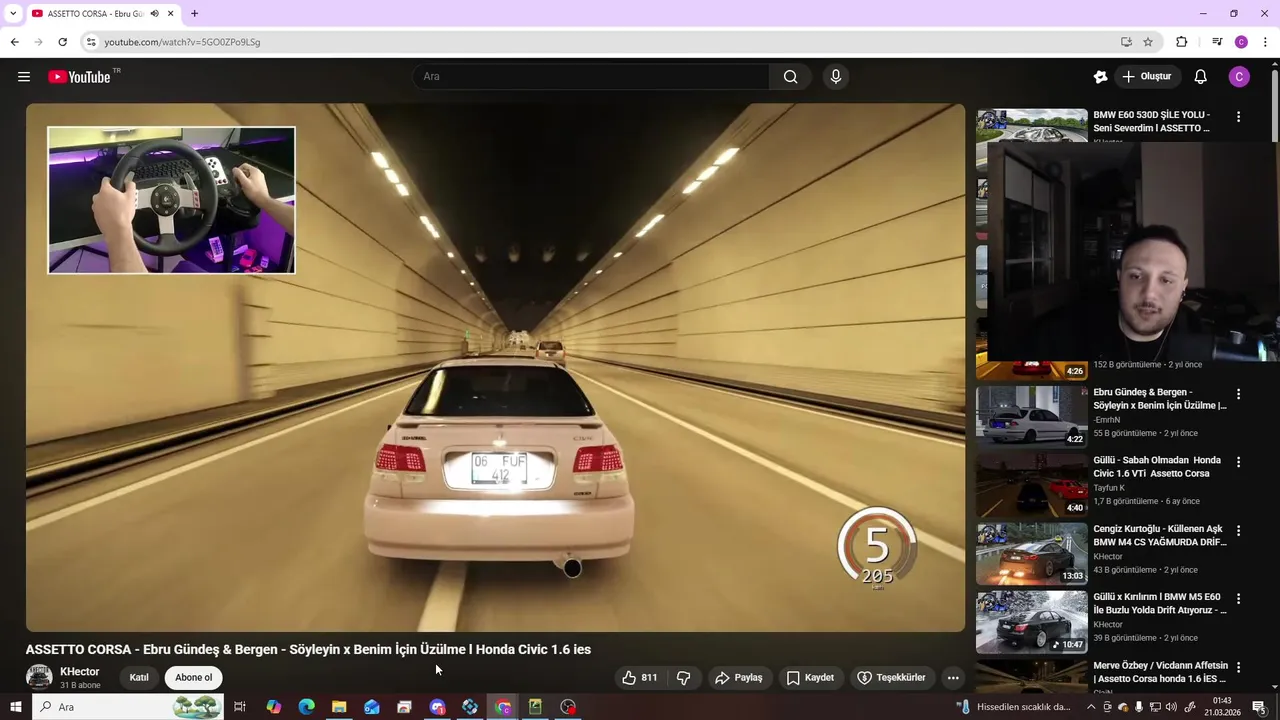Open Güllü x Kırılırım BMW M5 title

[1159, 603]
